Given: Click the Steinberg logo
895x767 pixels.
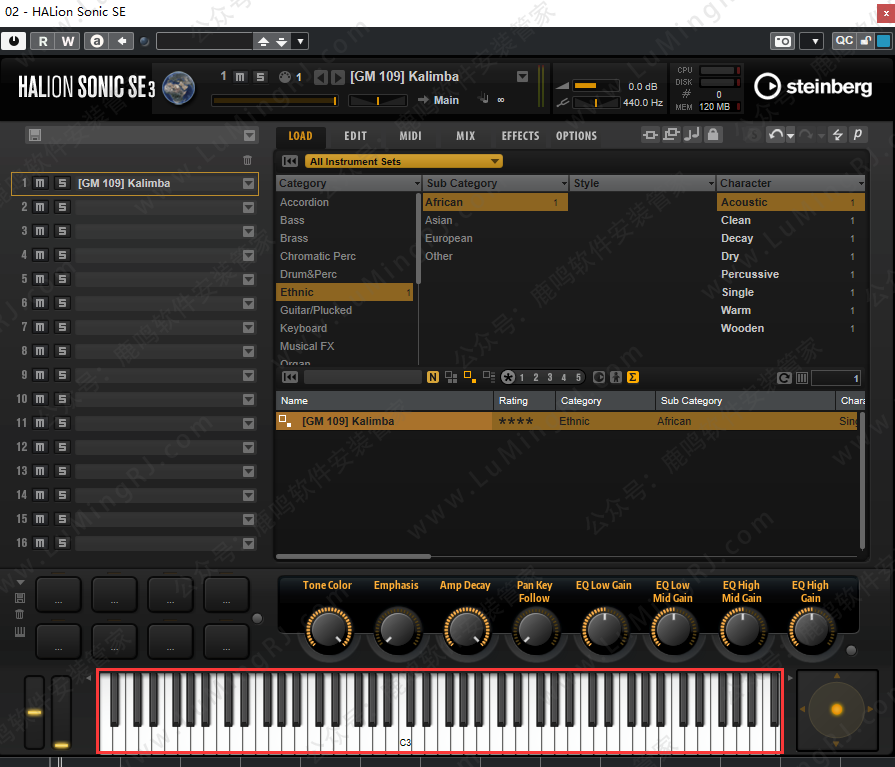Looking at the screenshot, I should (x=813, y=87).
